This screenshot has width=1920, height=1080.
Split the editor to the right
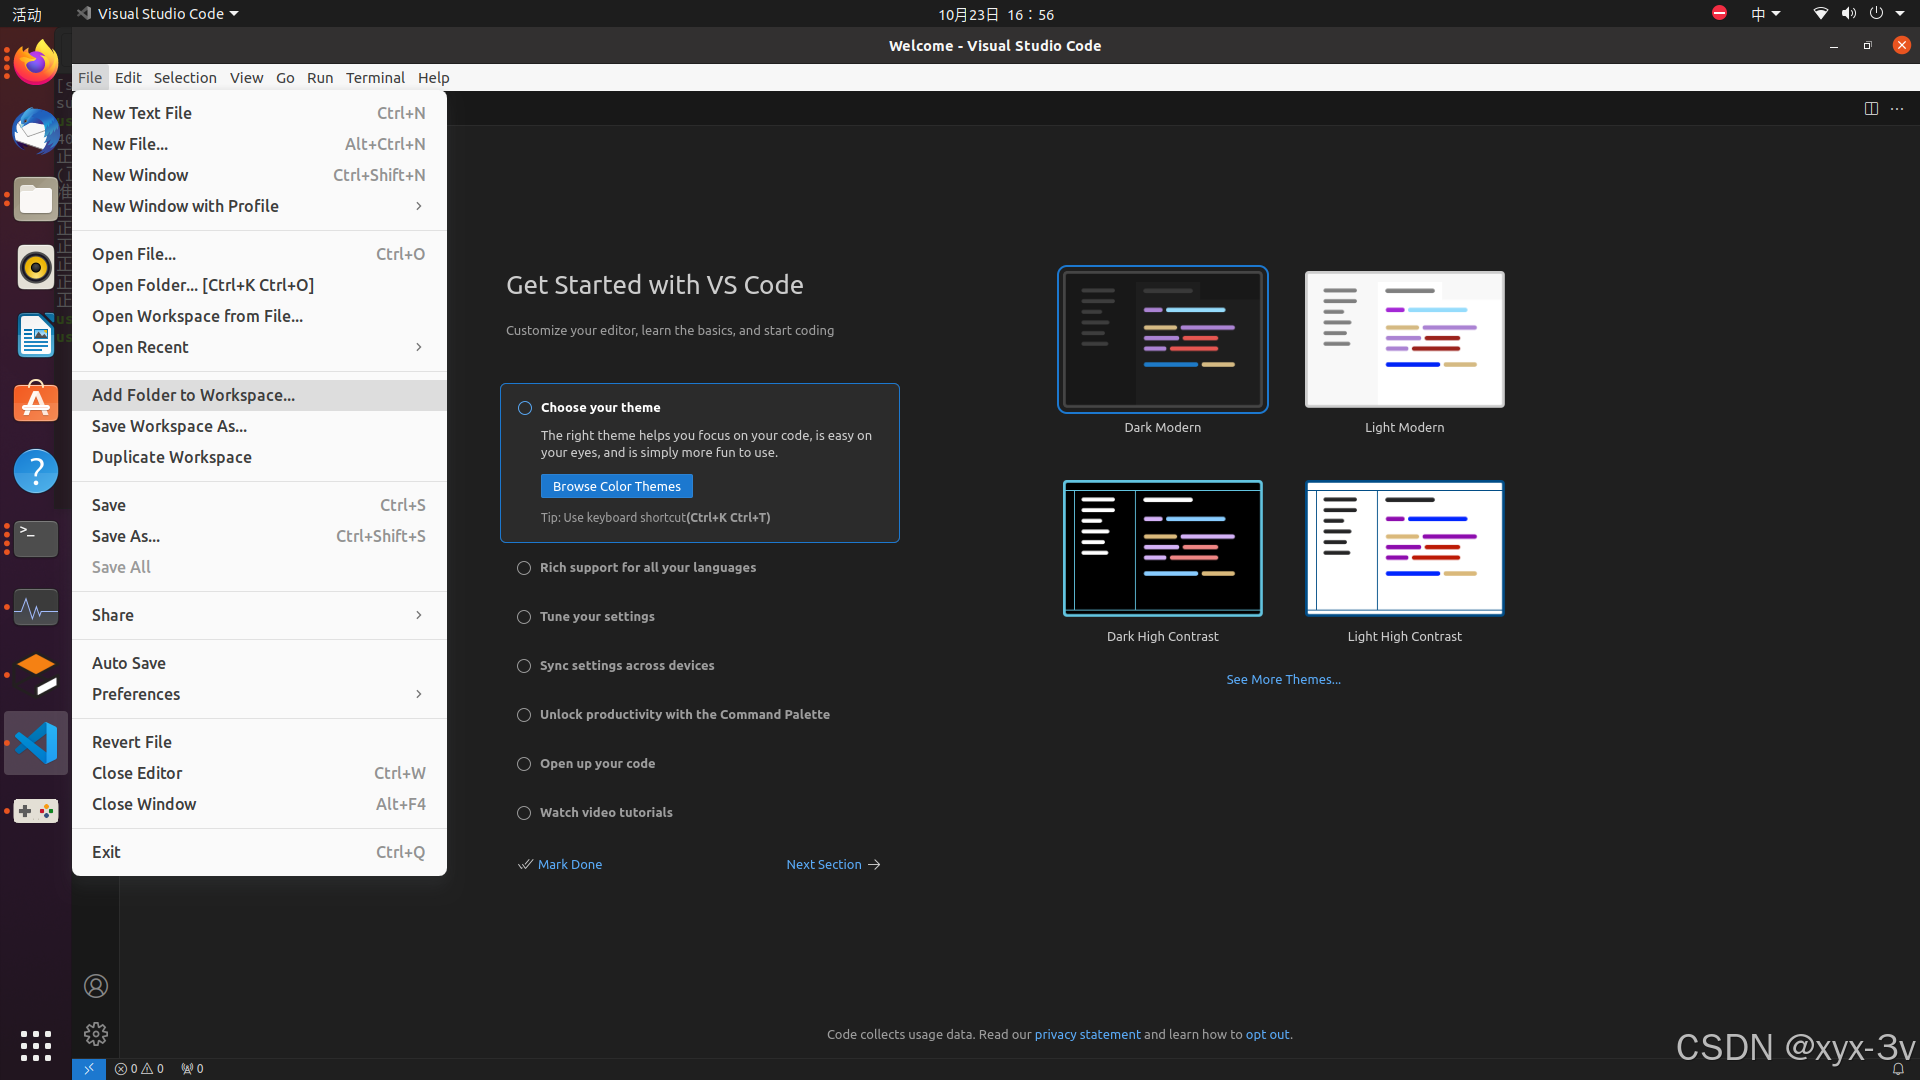(x=1871, y=108)
